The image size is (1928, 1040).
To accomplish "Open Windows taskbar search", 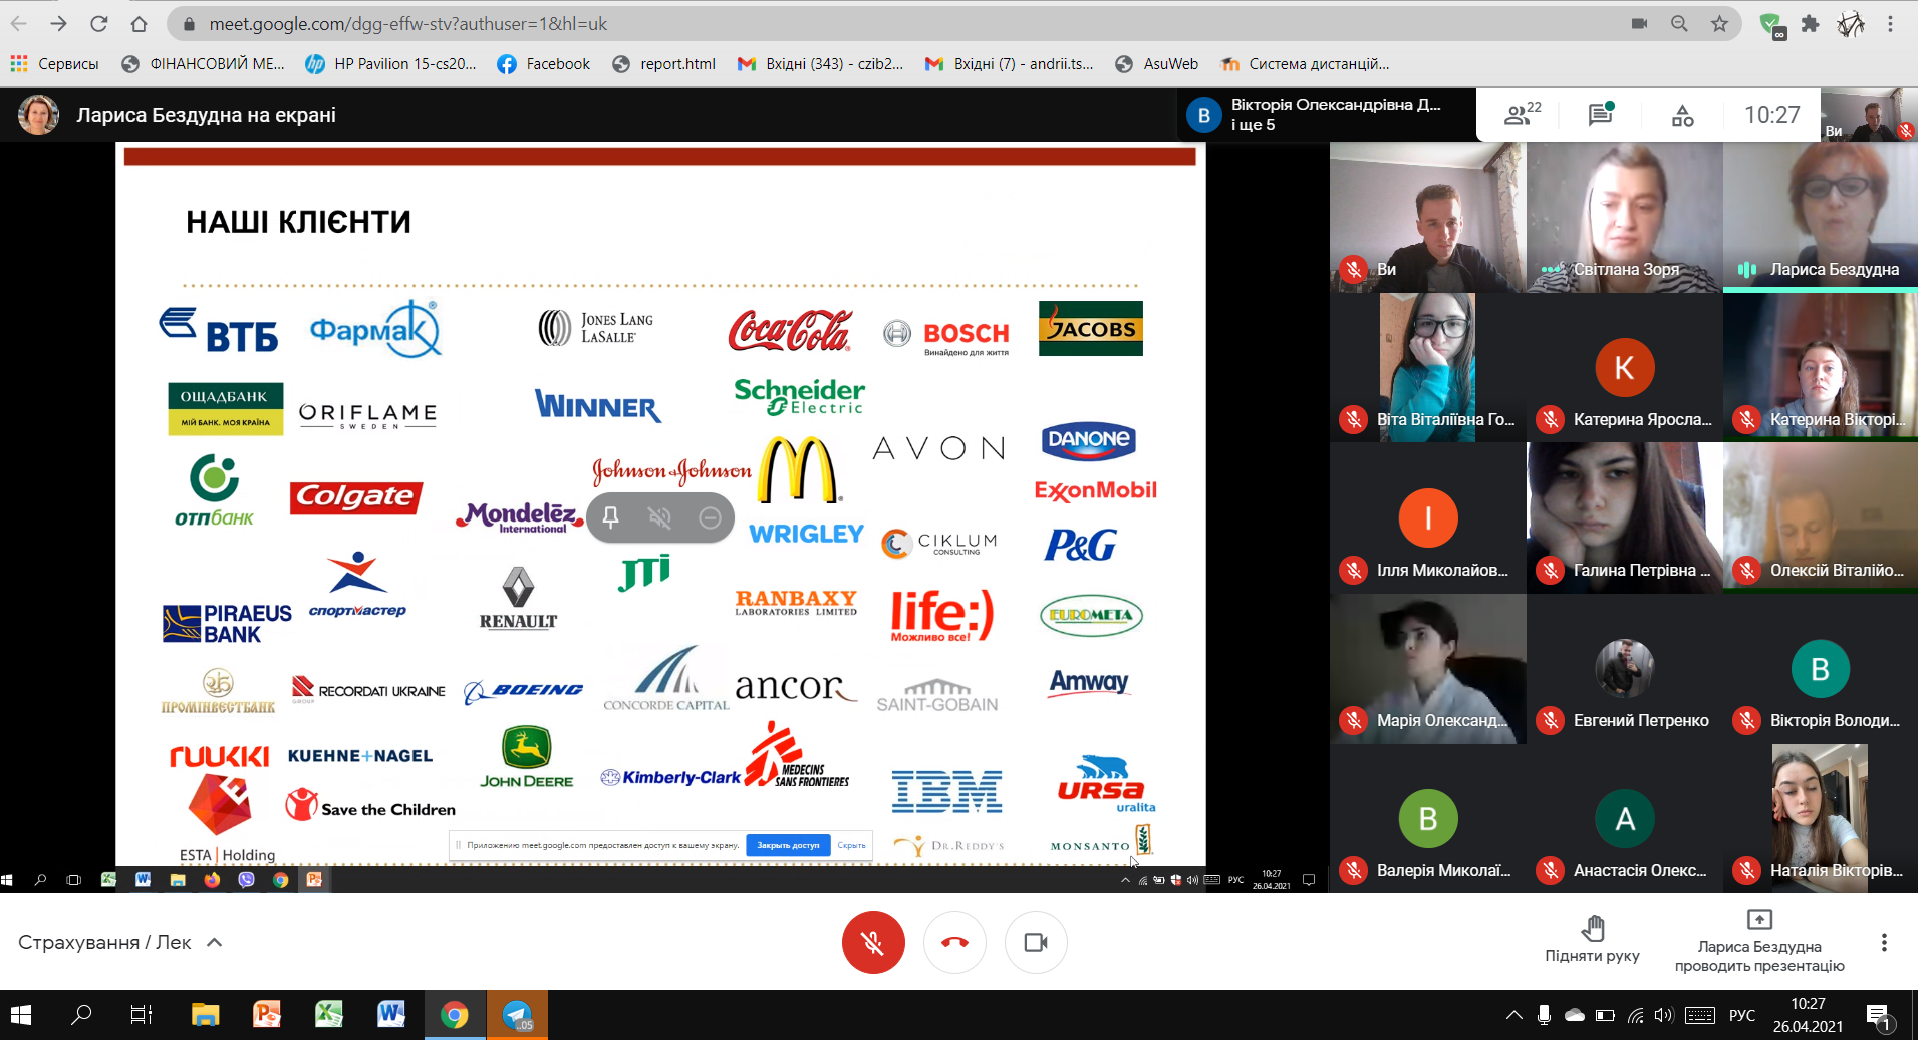I will pos(81,1016).
